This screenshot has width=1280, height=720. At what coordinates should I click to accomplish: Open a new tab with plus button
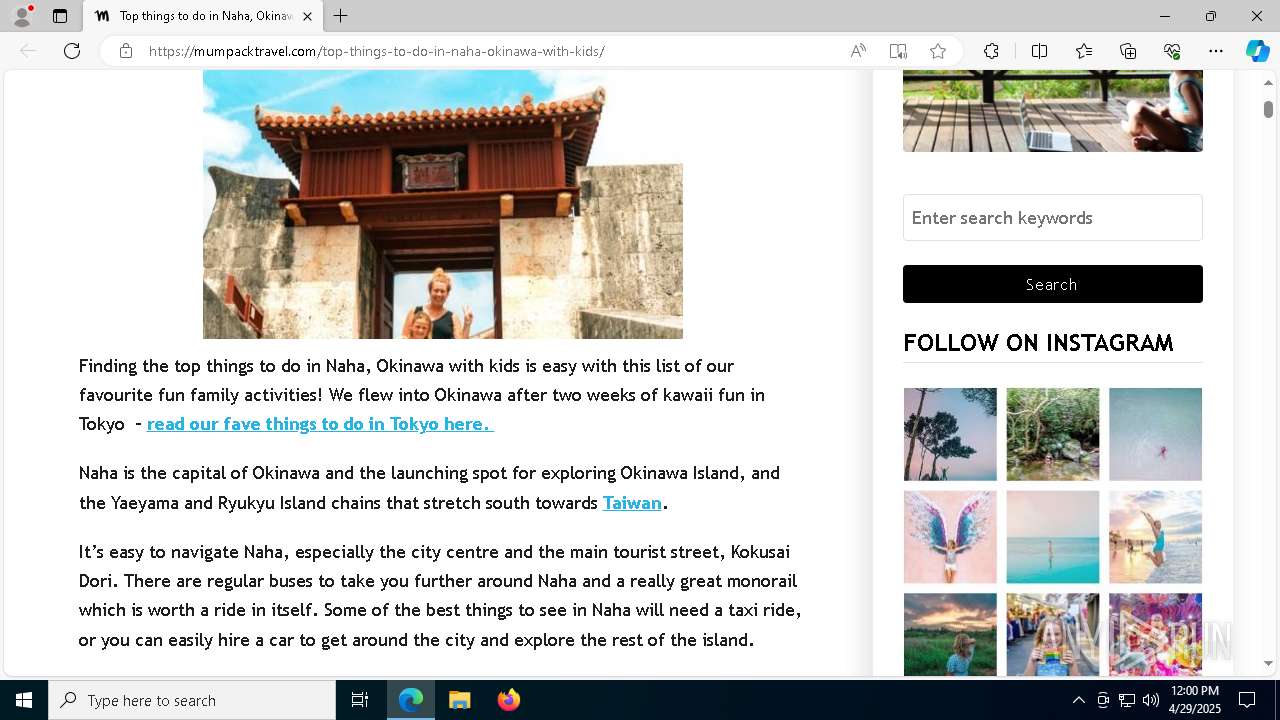coord(341,16)
